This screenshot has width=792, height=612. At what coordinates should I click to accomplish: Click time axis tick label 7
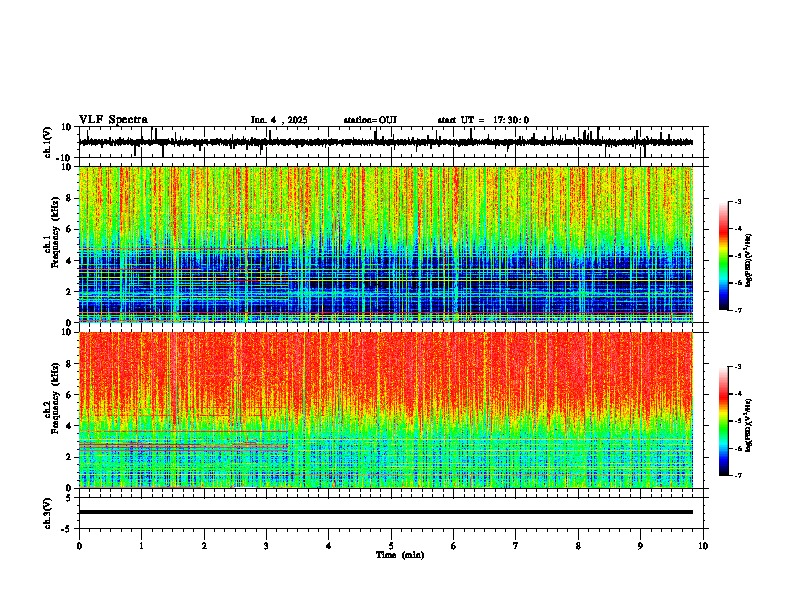pyautogui.click(x=516, y=546)
